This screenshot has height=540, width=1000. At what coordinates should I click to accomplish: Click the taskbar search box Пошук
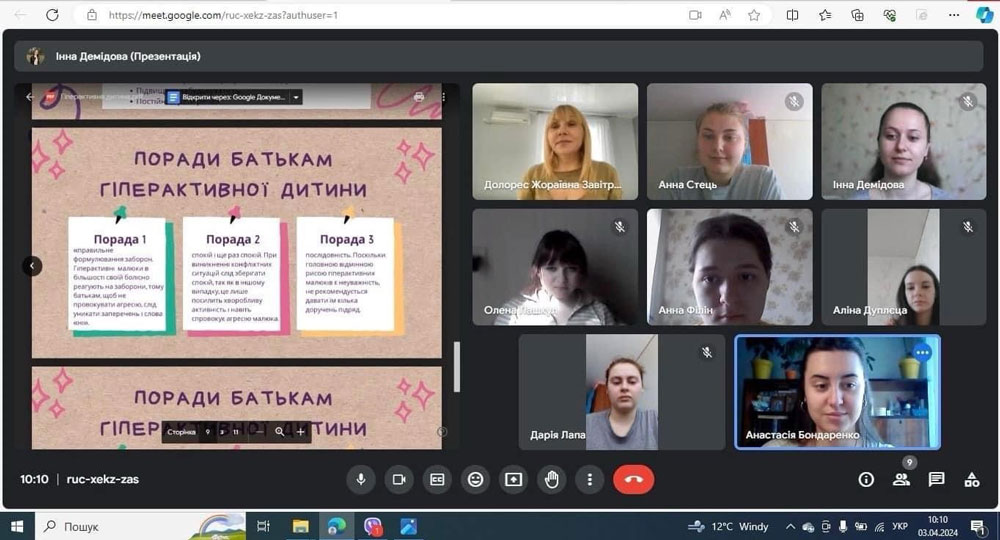(x=140, y=527)
